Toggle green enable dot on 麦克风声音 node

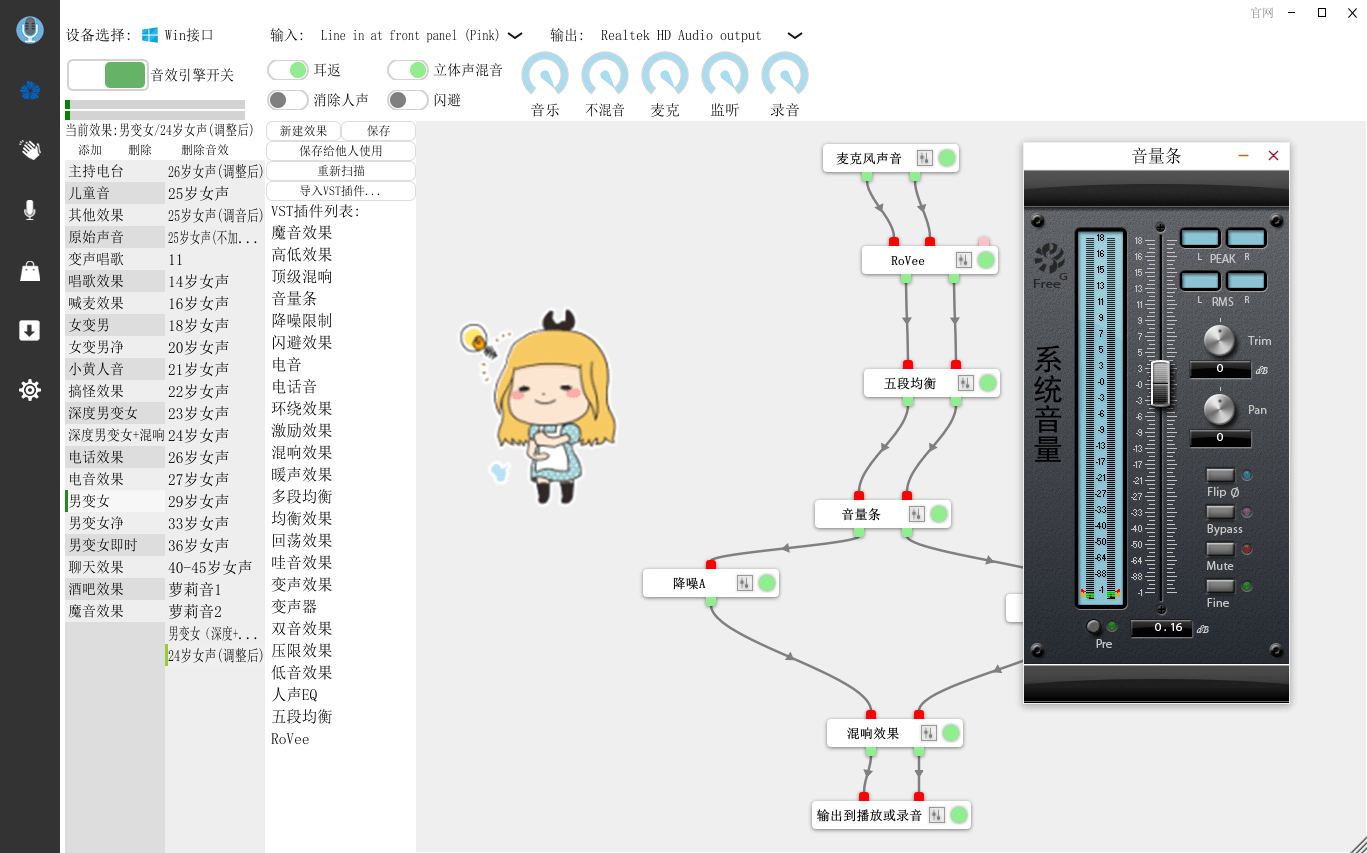coord(947,158)
